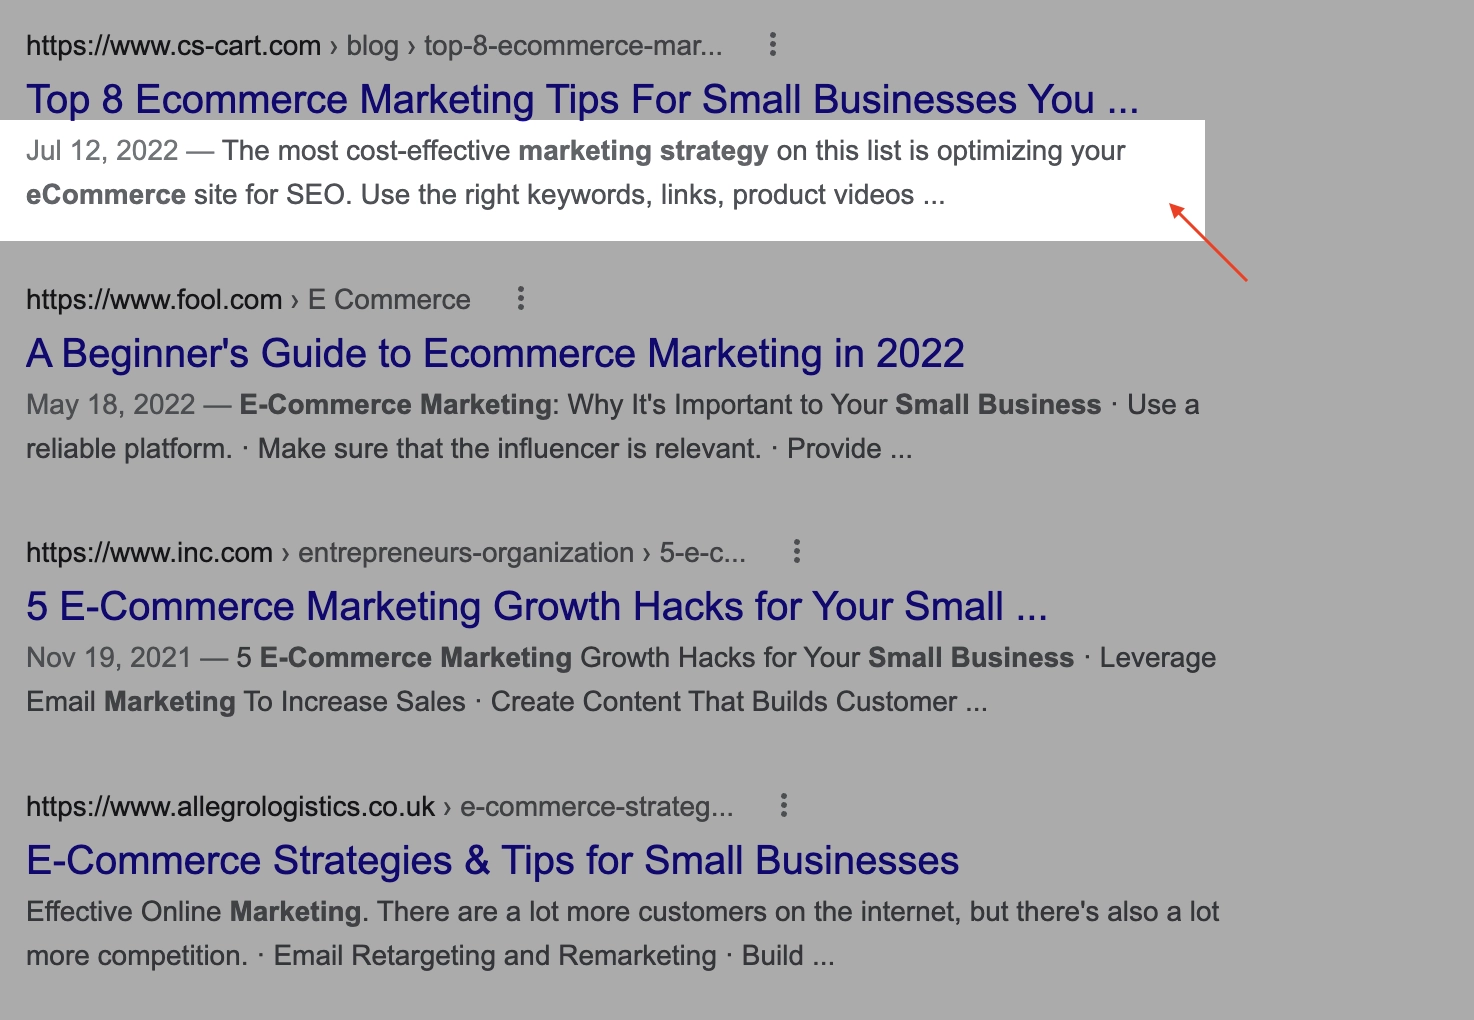Click the 'E Commerce' breadcrumb of fool.com
The height and width of the screenshot is (1020, 1474).
[x=389, y=299]
